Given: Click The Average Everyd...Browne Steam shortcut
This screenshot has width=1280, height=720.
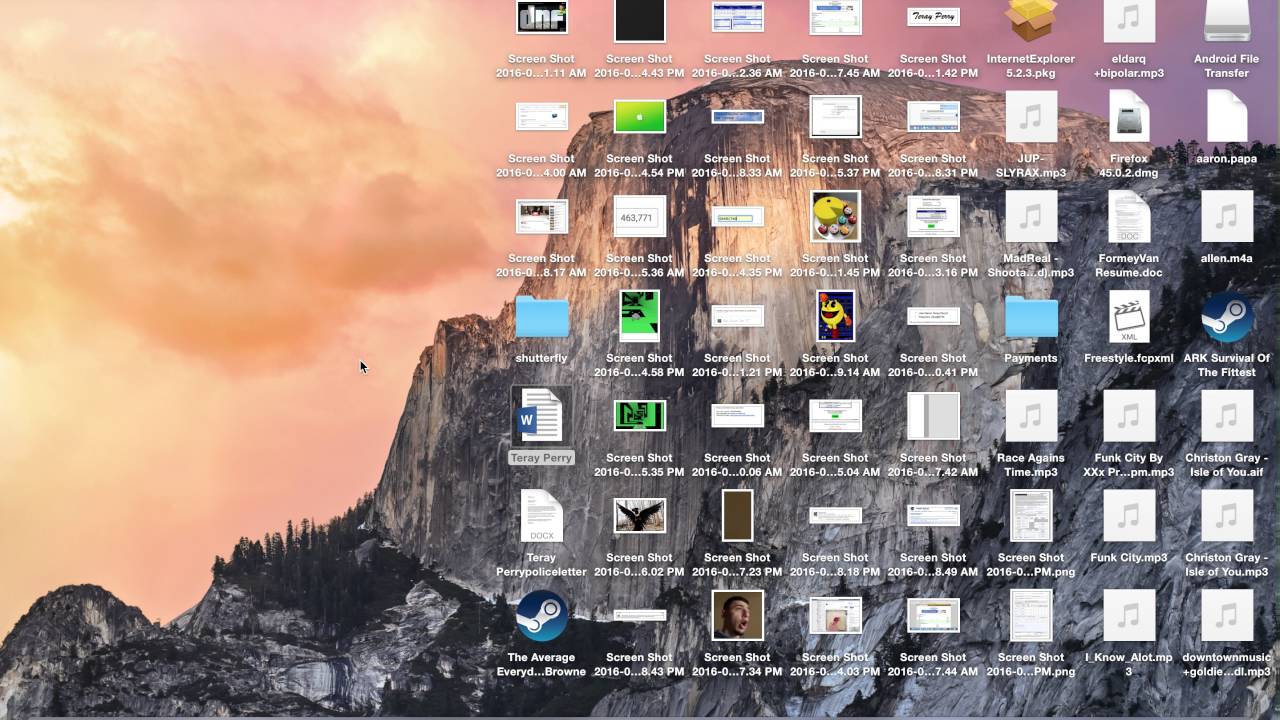Looking at the screenshot, I should click(541, 615).
